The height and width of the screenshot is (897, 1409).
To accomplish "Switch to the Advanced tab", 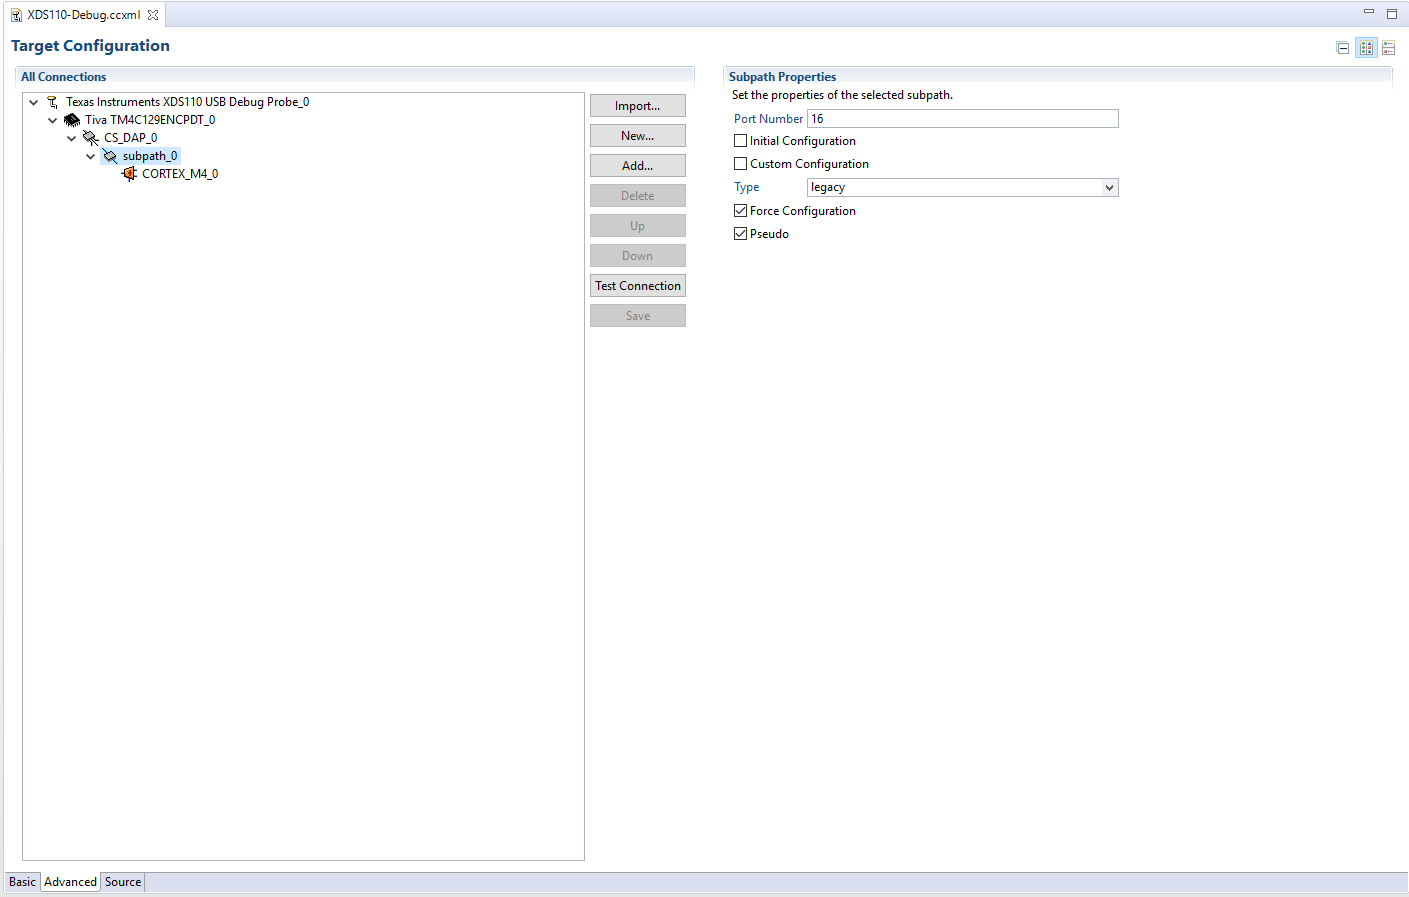I will (71, 882).
